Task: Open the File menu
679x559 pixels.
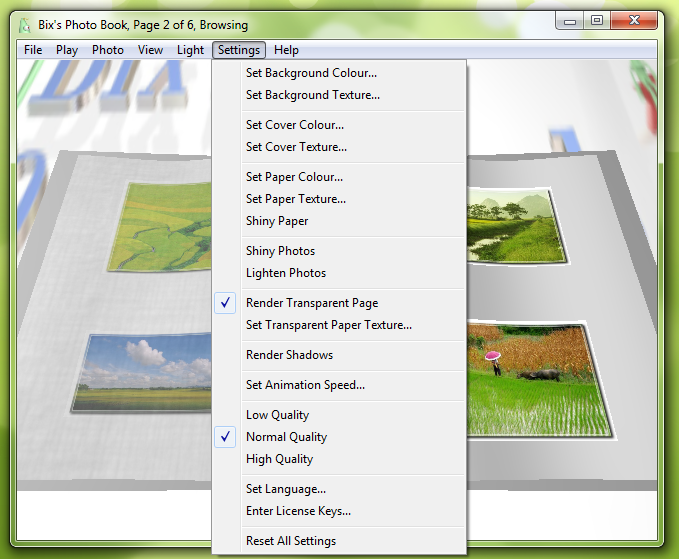Action: tap(33, 50)
